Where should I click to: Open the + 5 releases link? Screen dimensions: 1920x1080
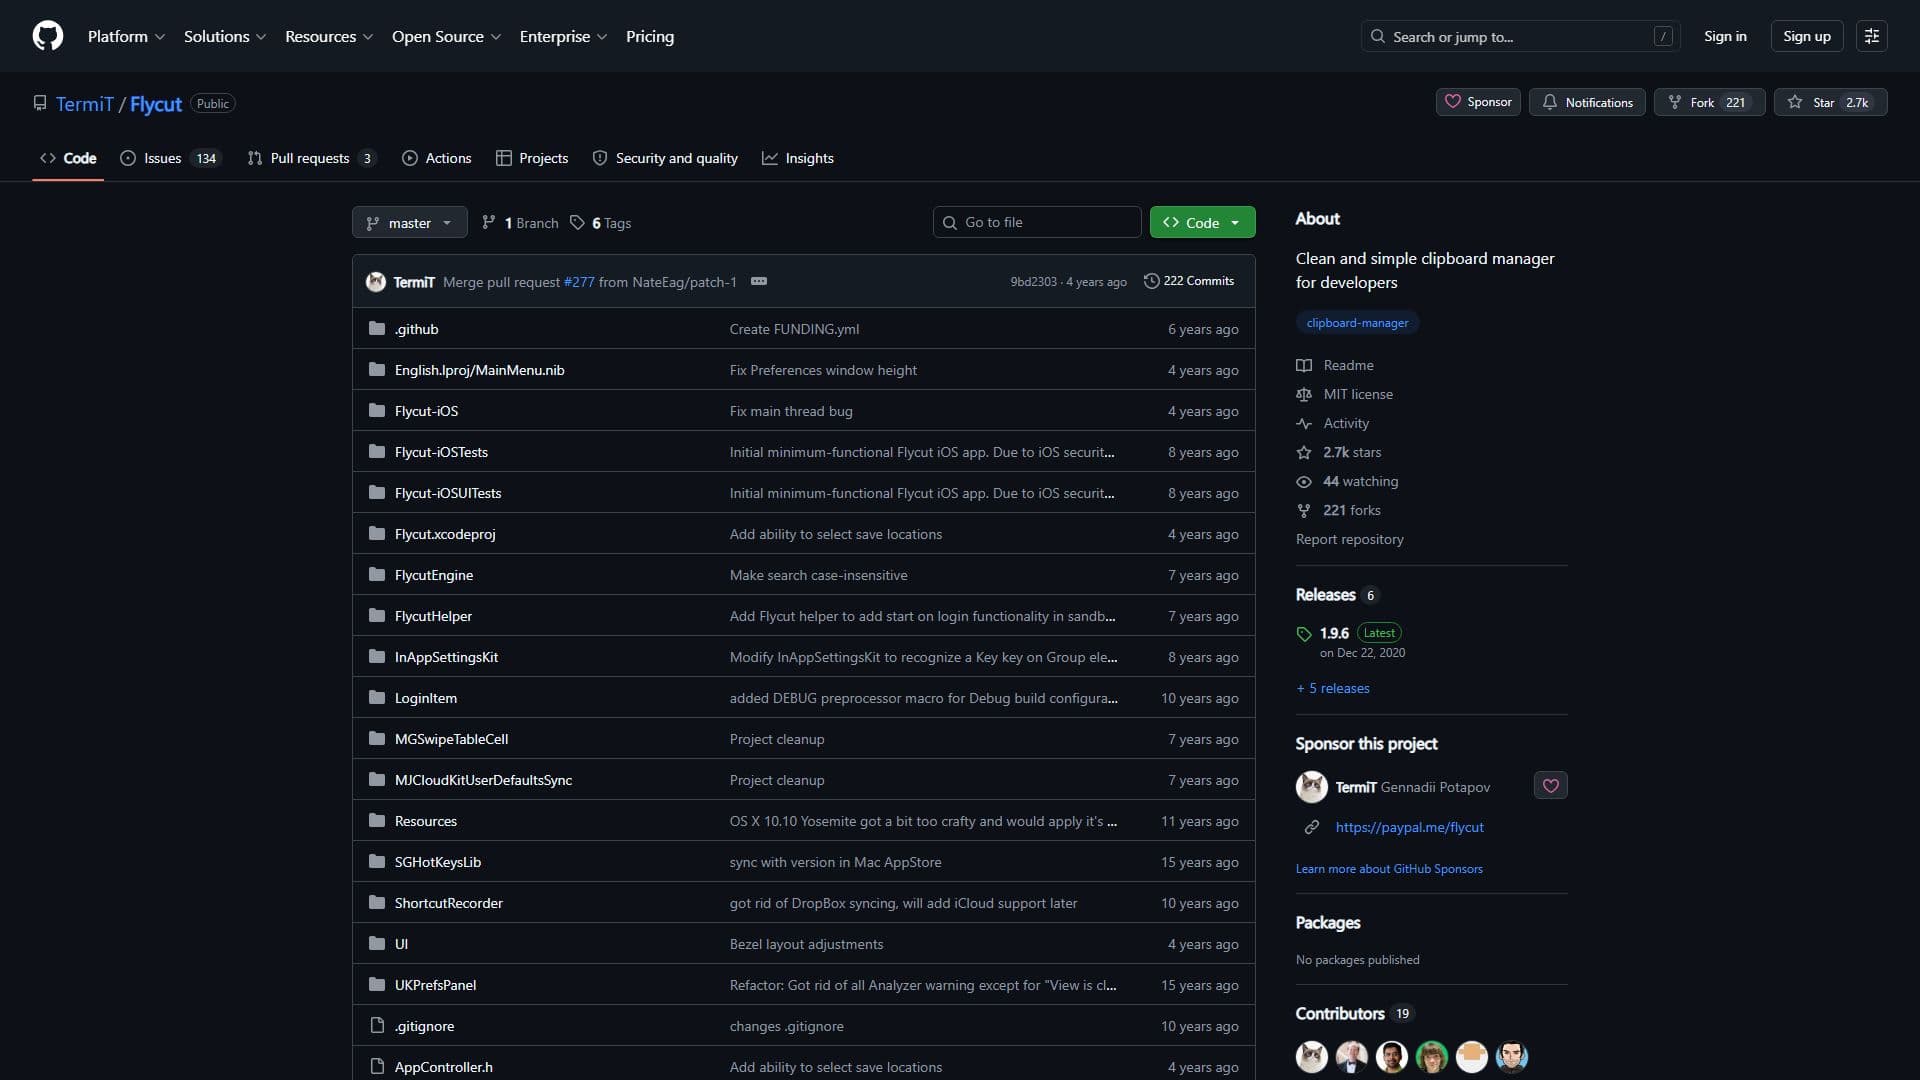[1333, 688]
